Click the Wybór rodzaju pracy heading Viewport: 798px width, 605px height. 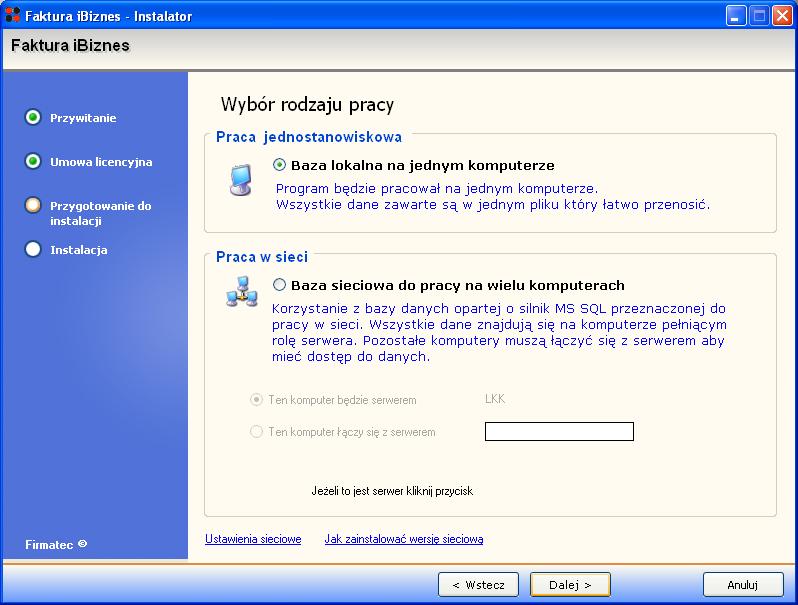point(307,105)
